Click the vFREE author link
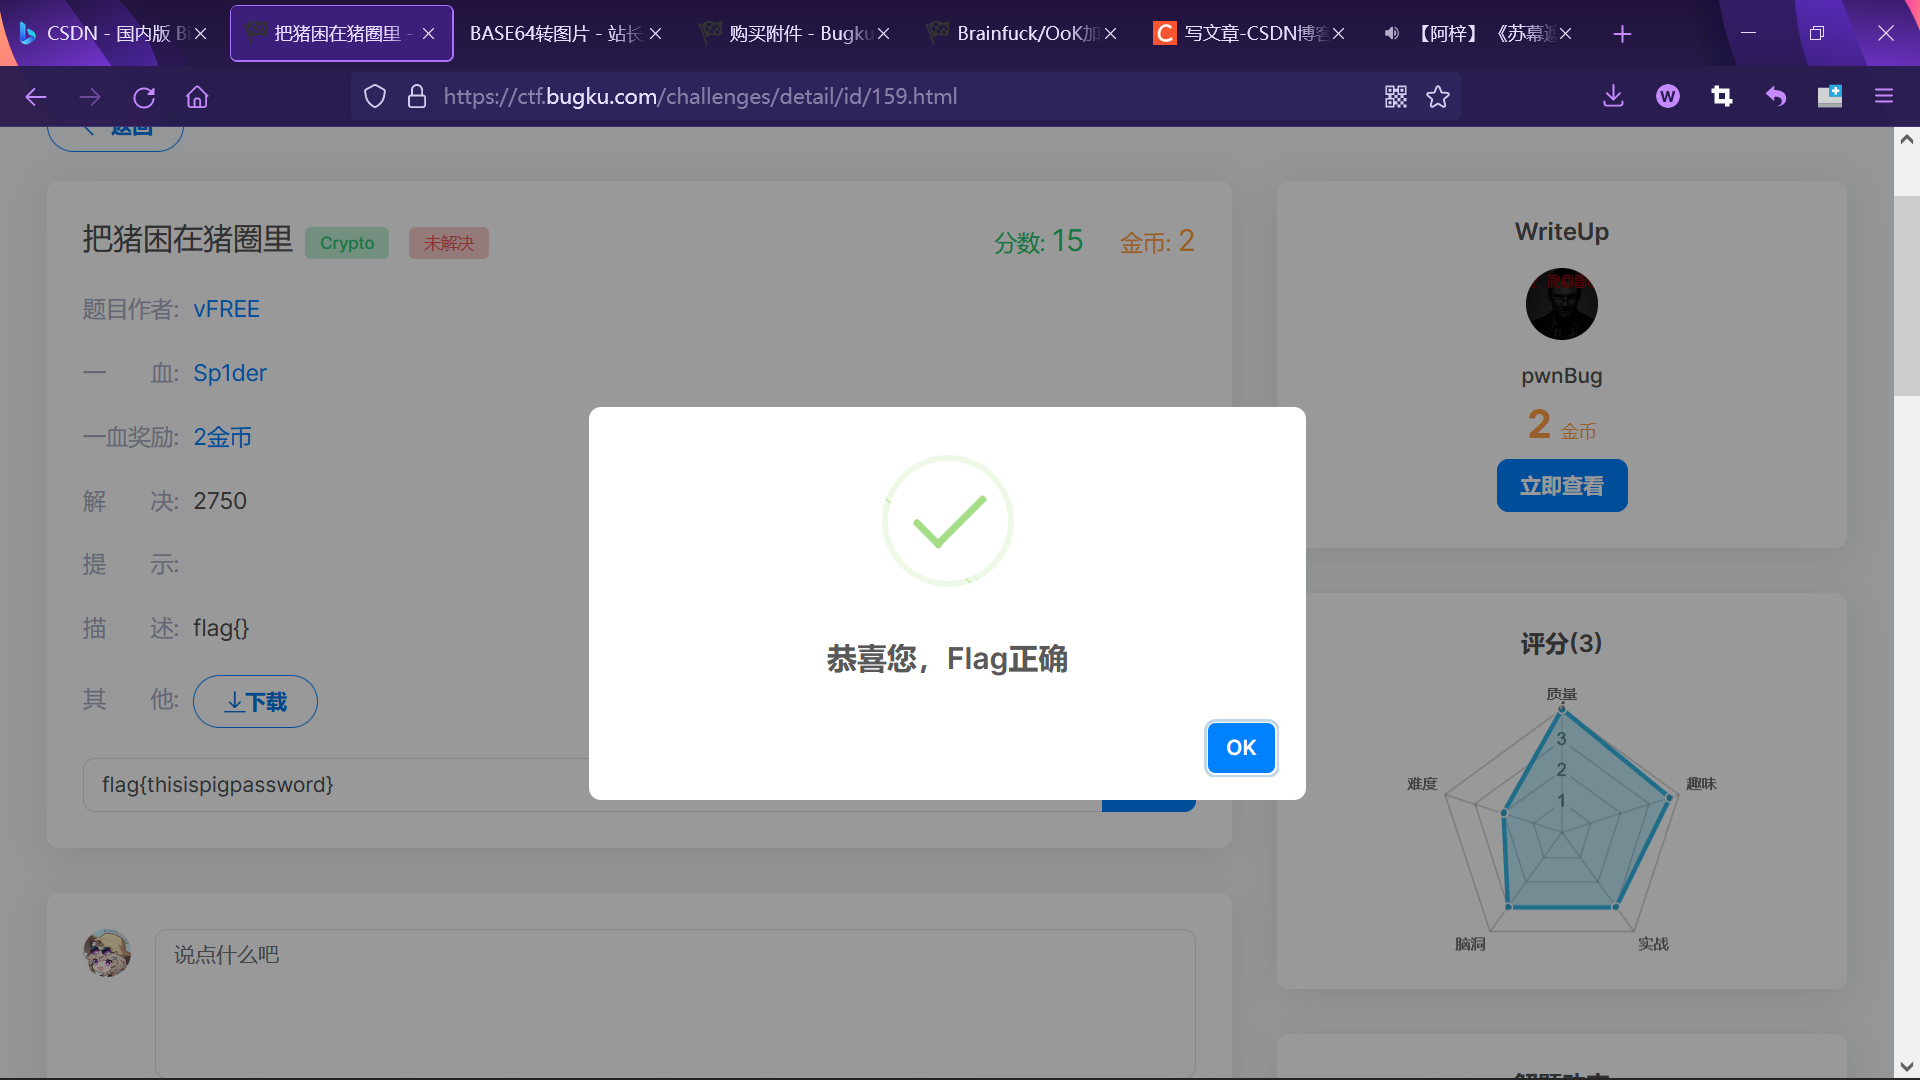This screenshot has width=1920, height=1080. (x=226, y=310)
